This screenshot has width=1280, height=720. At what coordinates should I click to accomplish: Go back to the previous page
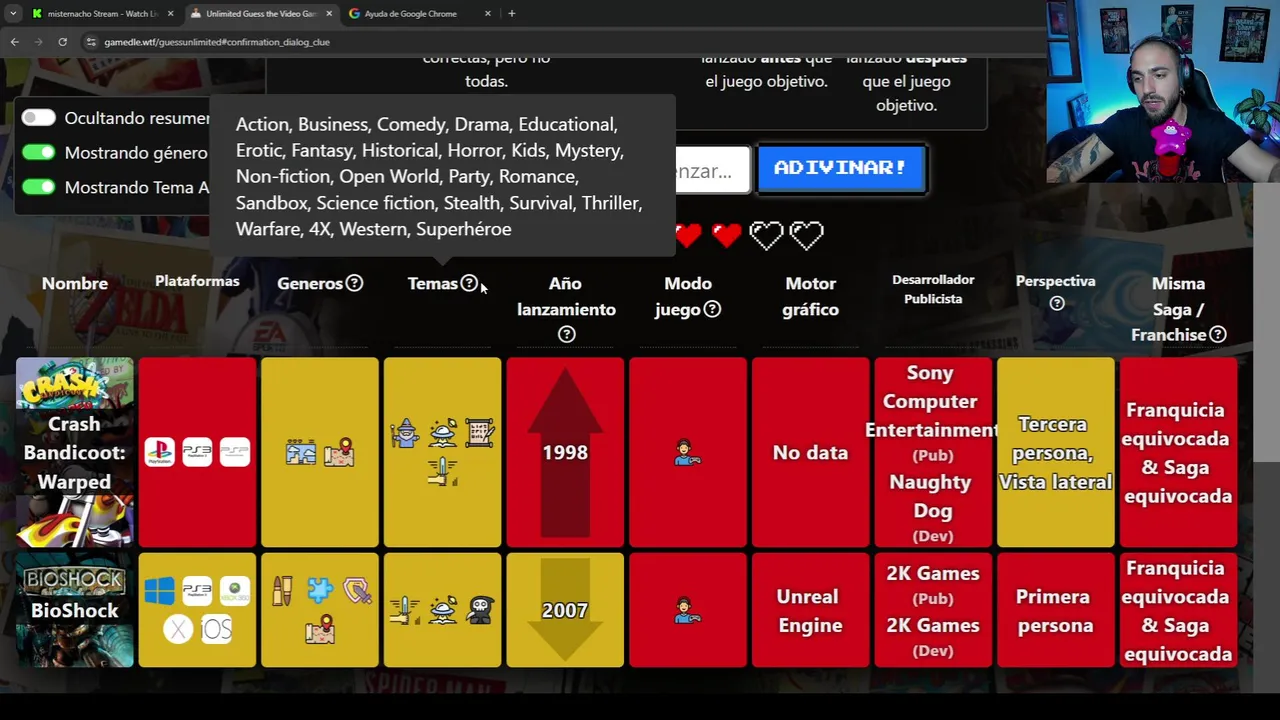point(14,42)
